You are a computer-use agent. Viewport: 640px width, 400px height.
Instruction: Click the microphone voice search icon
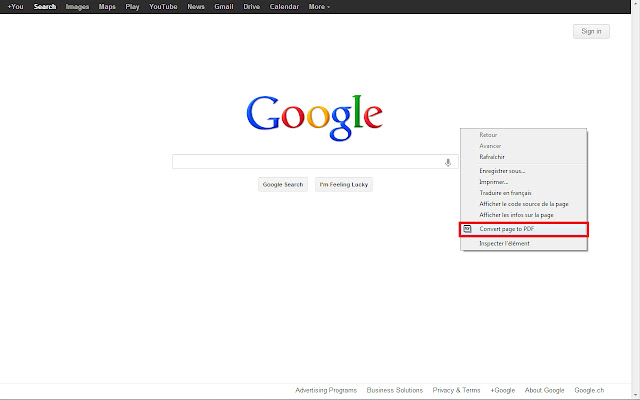click(x=448, y=162)
